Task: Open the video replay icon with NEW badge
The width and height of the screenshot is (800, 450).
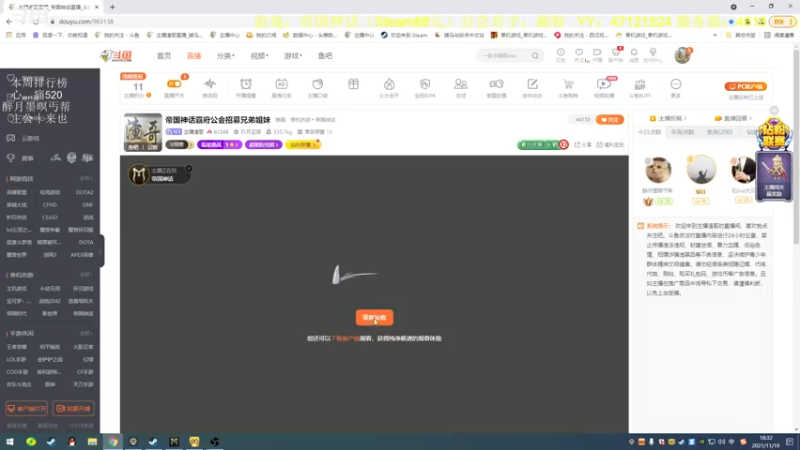Action: (604, 84)
